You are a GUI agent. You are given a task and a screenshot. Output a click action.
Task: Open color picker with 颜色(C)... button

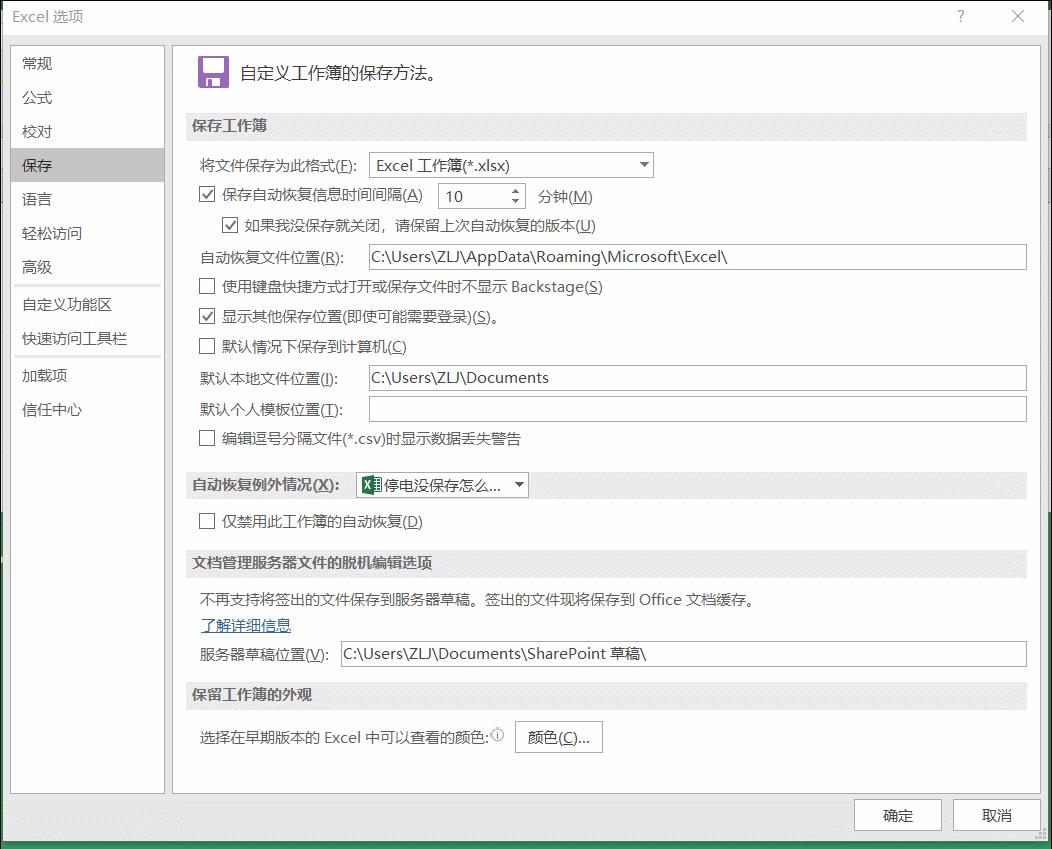point(558,738)
